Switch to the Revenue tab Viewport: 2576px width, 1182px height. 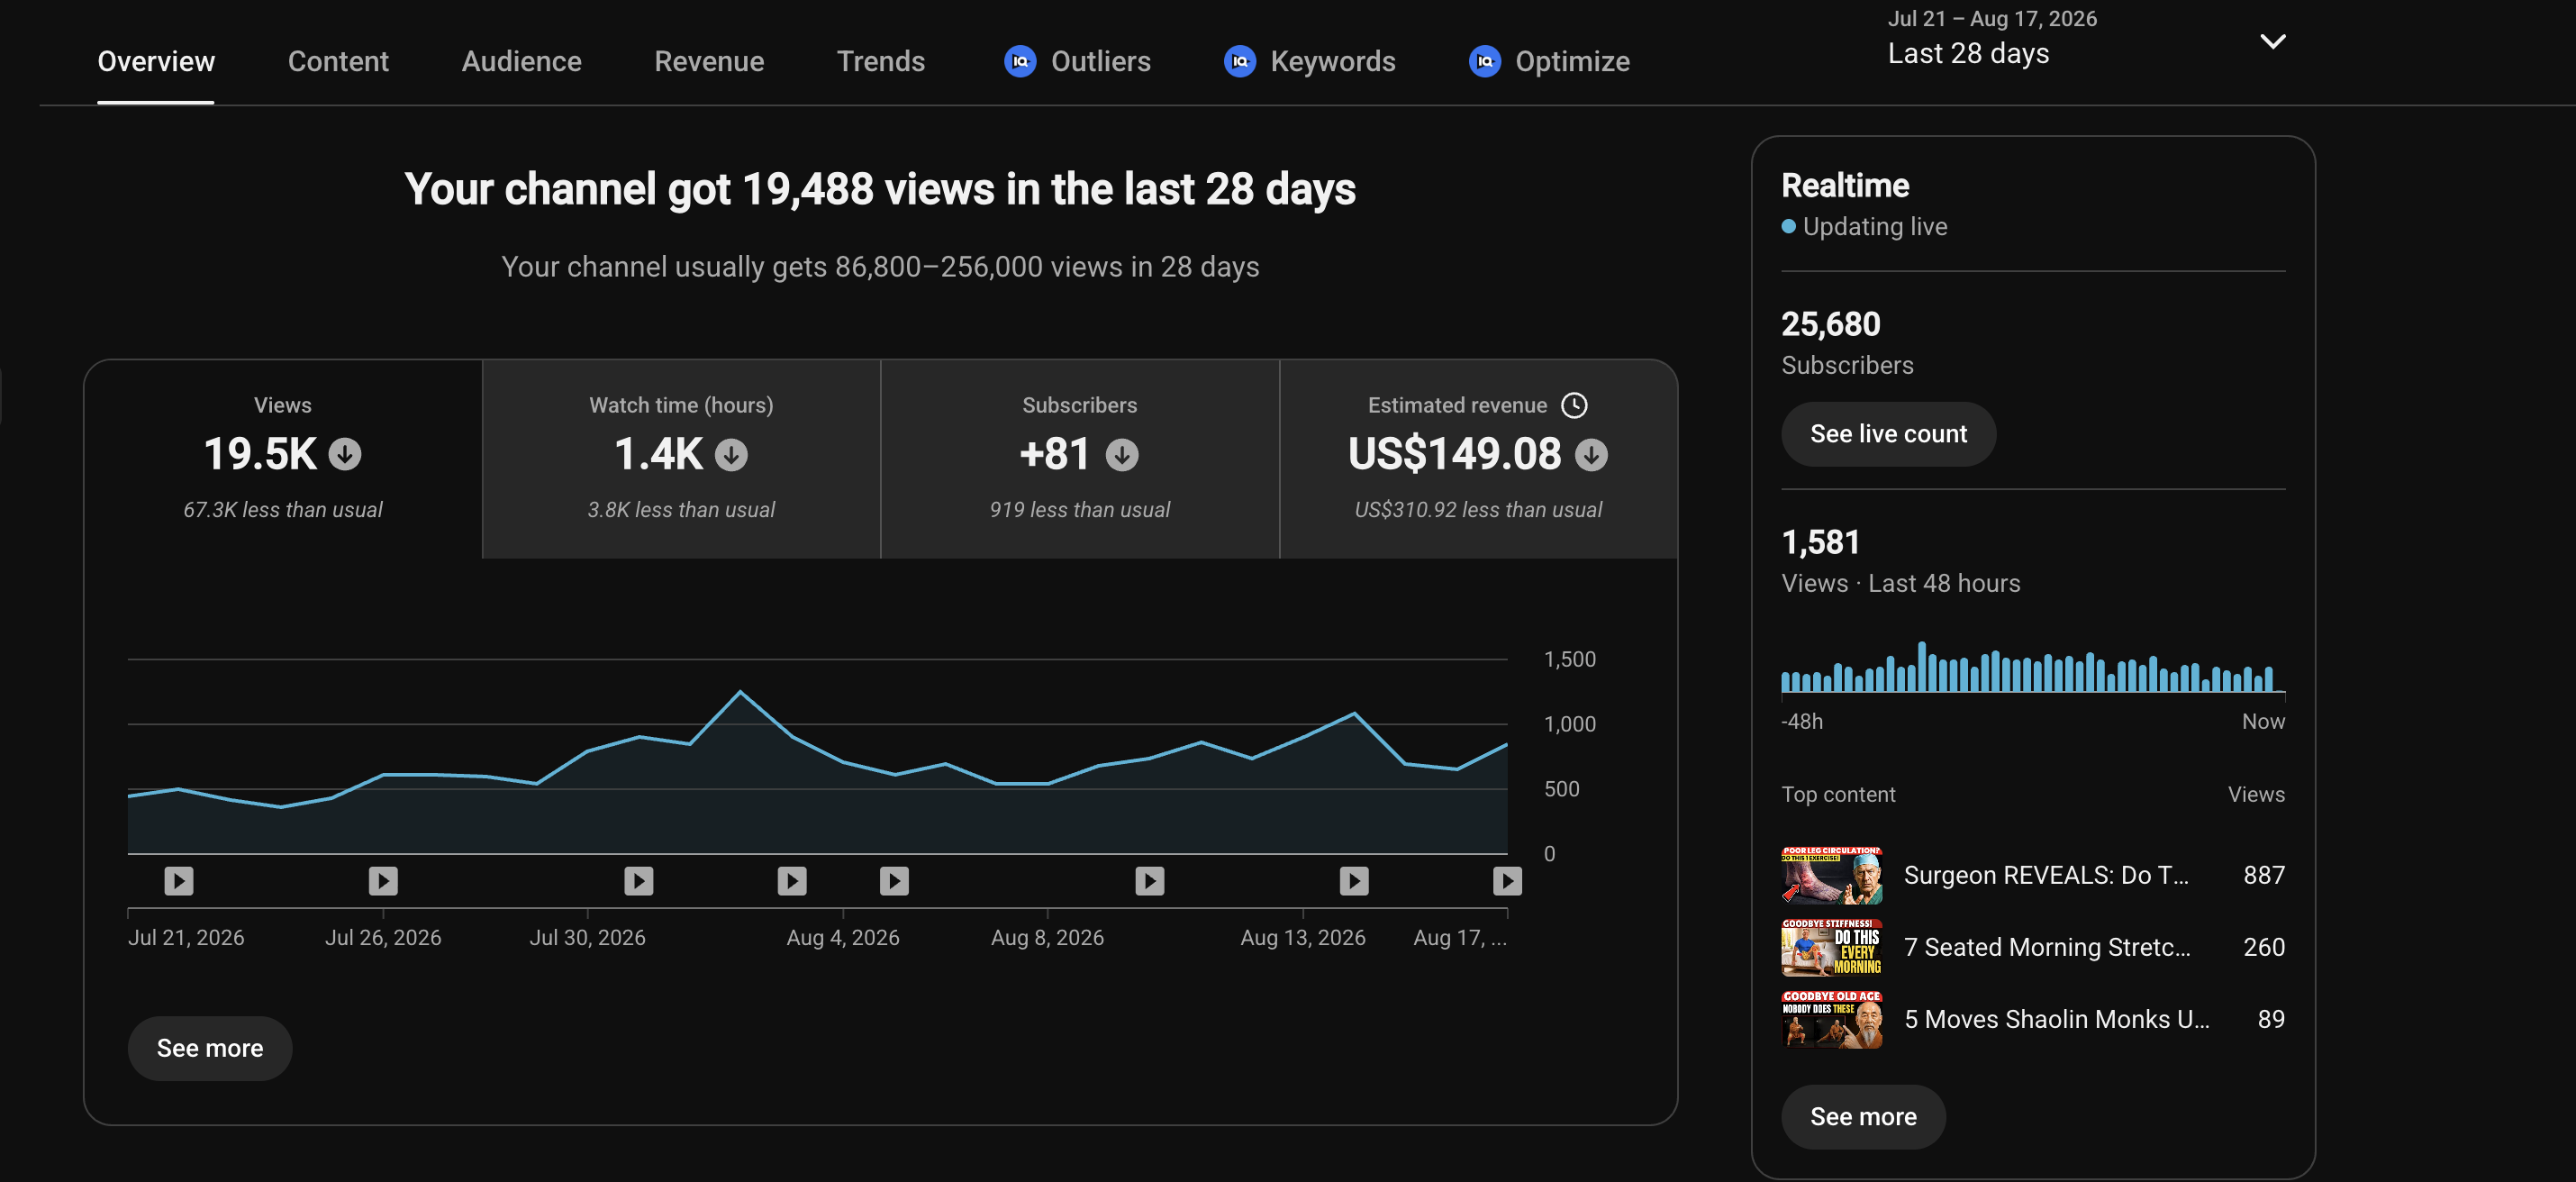tap(709, 61)
